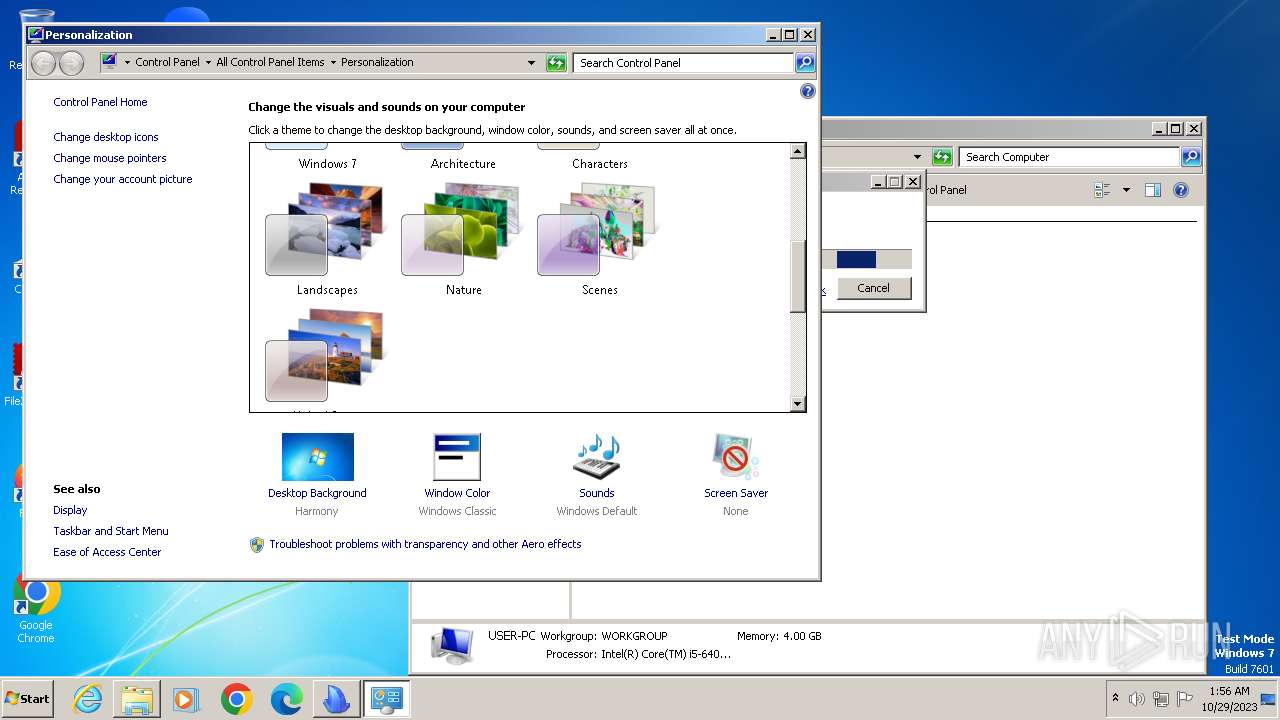Click the refresh icon beside Personalization address bar
The image size is (1280, 720).
point(557,62)
